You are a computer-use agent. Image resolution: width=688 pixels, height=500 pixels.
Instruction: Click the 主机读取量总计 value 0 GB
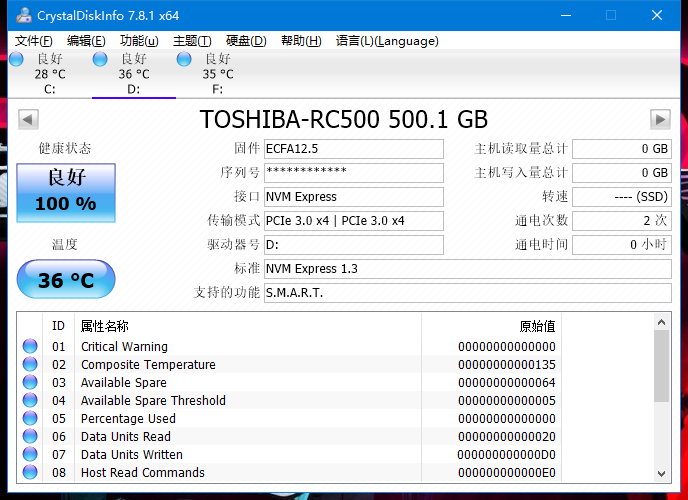coord(622,149)
